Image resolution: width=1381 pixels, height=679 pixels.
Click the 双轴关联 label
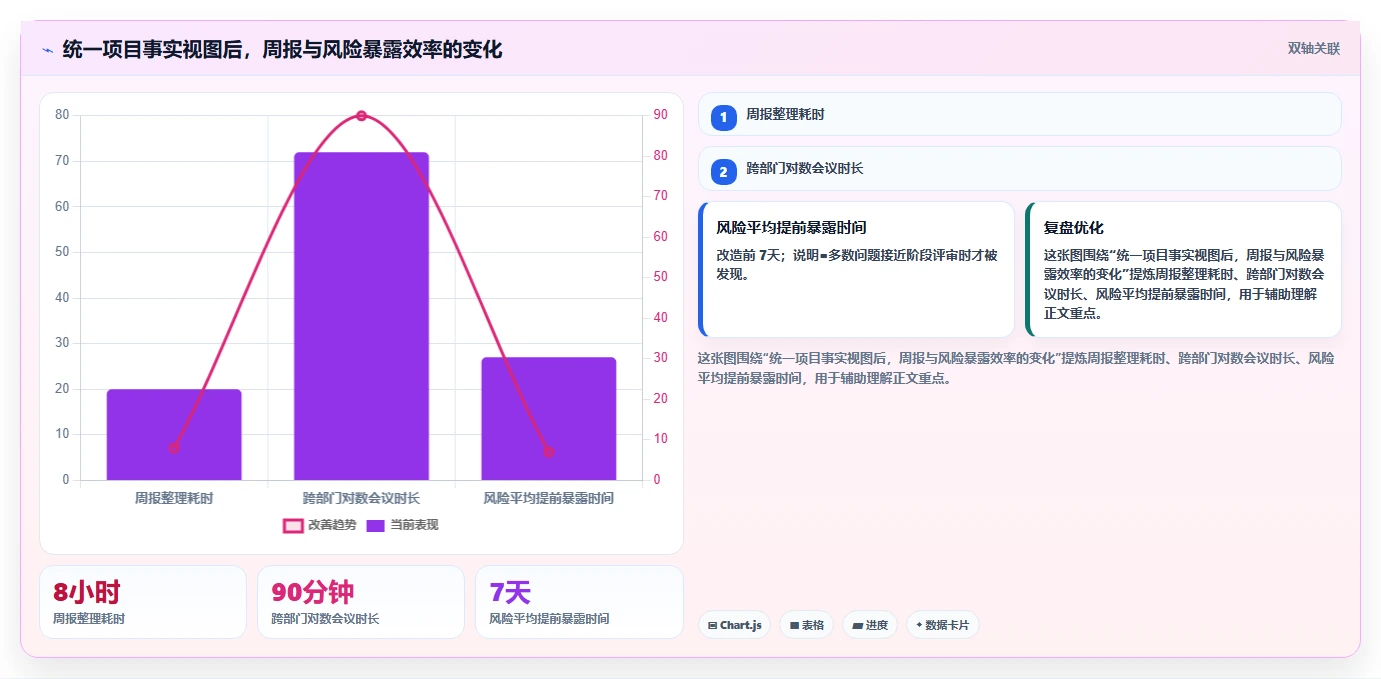click(x=1313, y=48)
